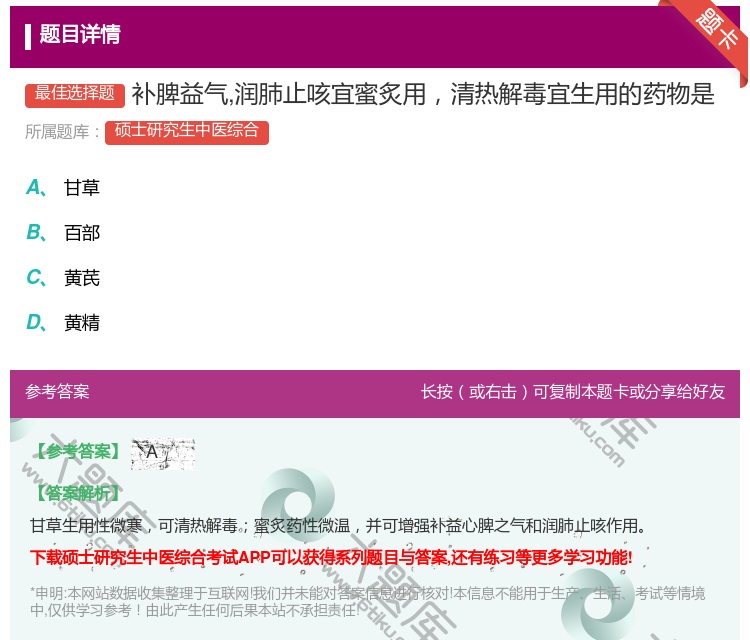
Task: Click the 参考答案 section heading
Action: point(57,392)
